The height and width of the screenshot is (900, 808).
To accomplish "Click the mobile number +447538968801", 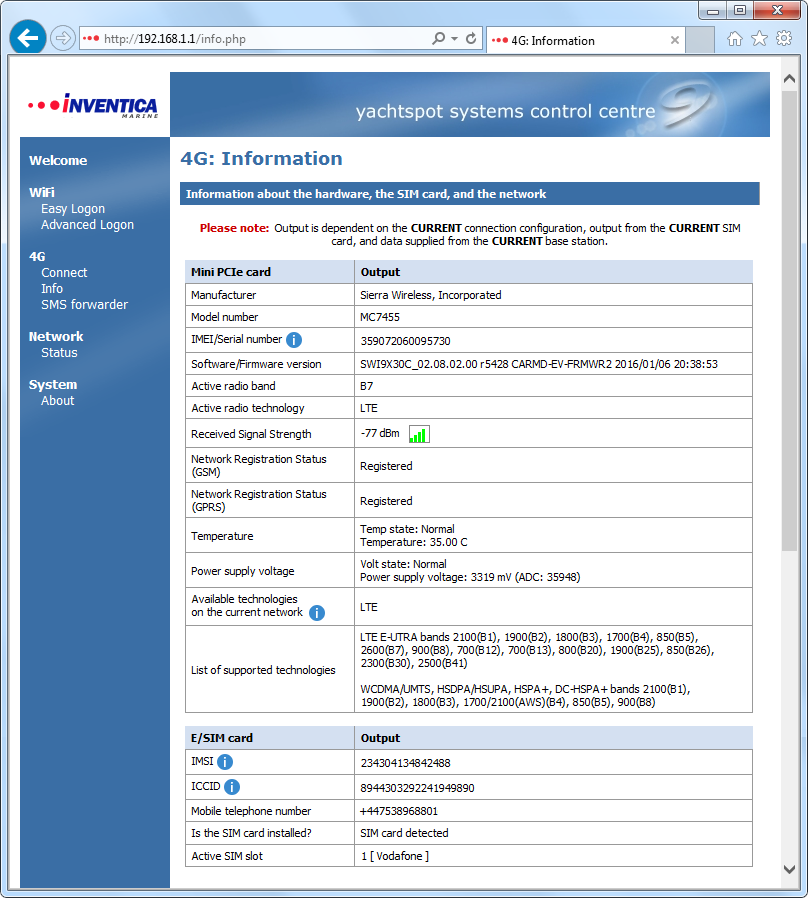I will [399, 811].
